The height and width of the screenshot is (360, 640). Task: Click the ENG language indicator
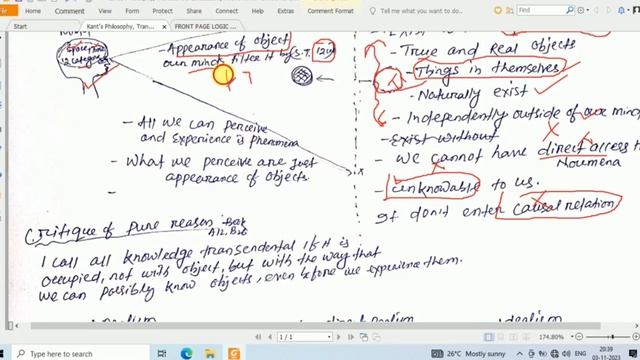(580, 353)
